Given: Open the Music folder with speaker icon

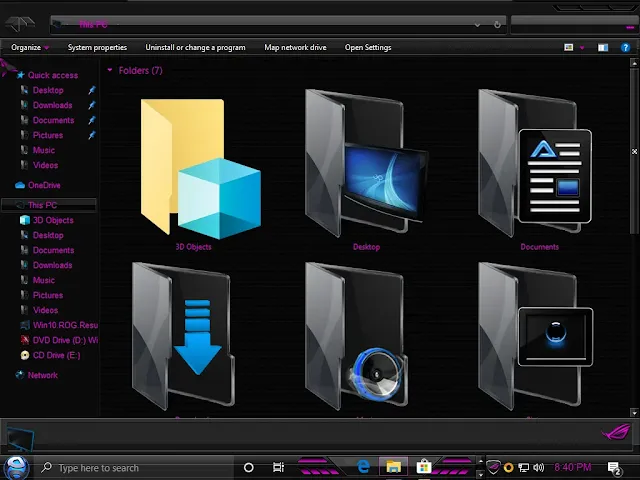Looking at the screenshot, I should coord(356,336).
